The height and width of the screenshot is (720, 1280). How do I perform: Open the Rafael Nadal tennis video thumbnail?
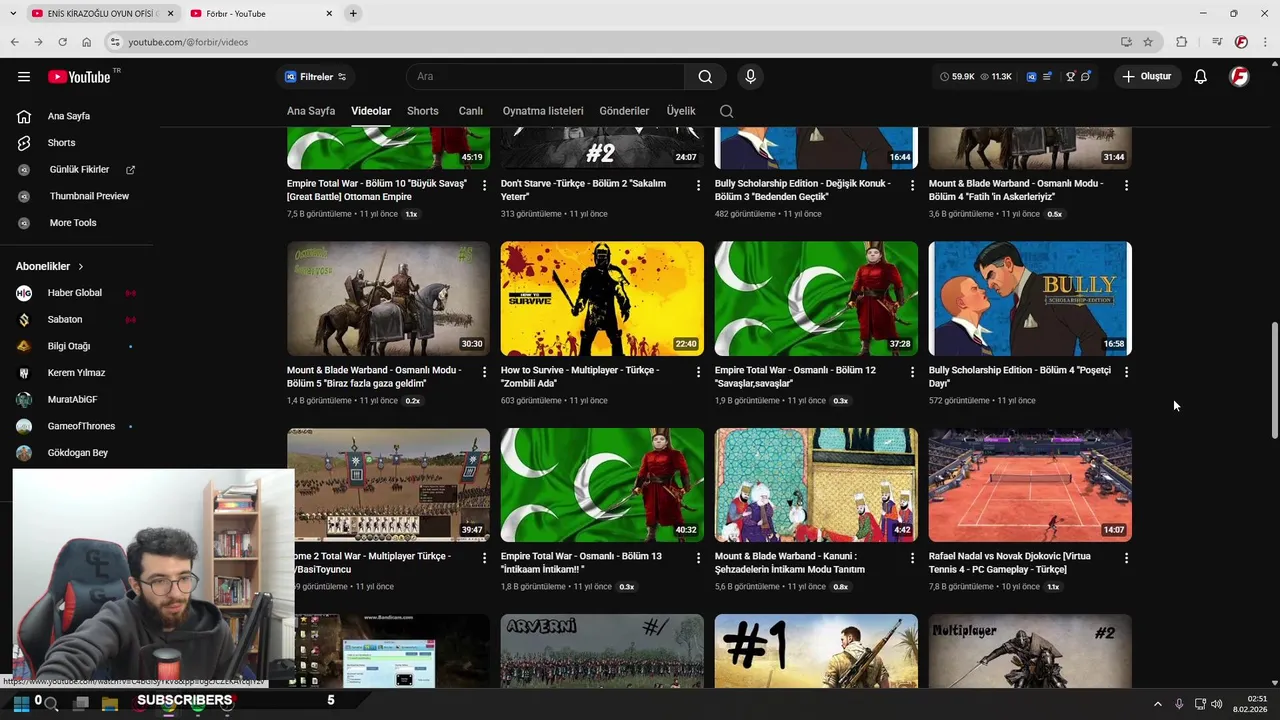coord(1030,485)
